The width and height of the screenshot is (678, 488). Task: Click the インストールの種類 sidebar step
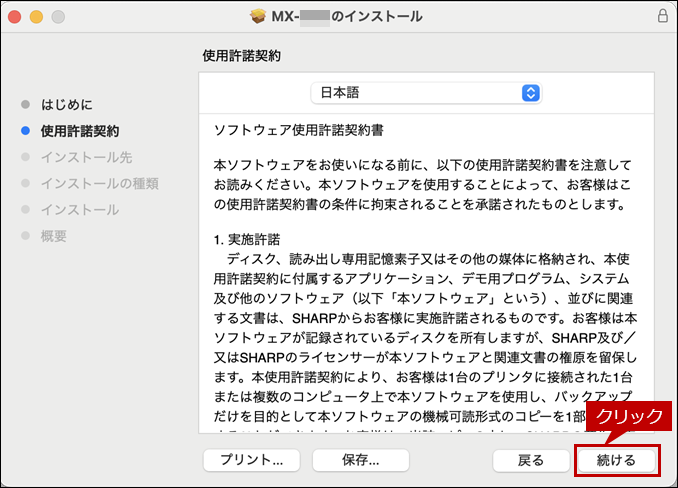pos(99,183)
